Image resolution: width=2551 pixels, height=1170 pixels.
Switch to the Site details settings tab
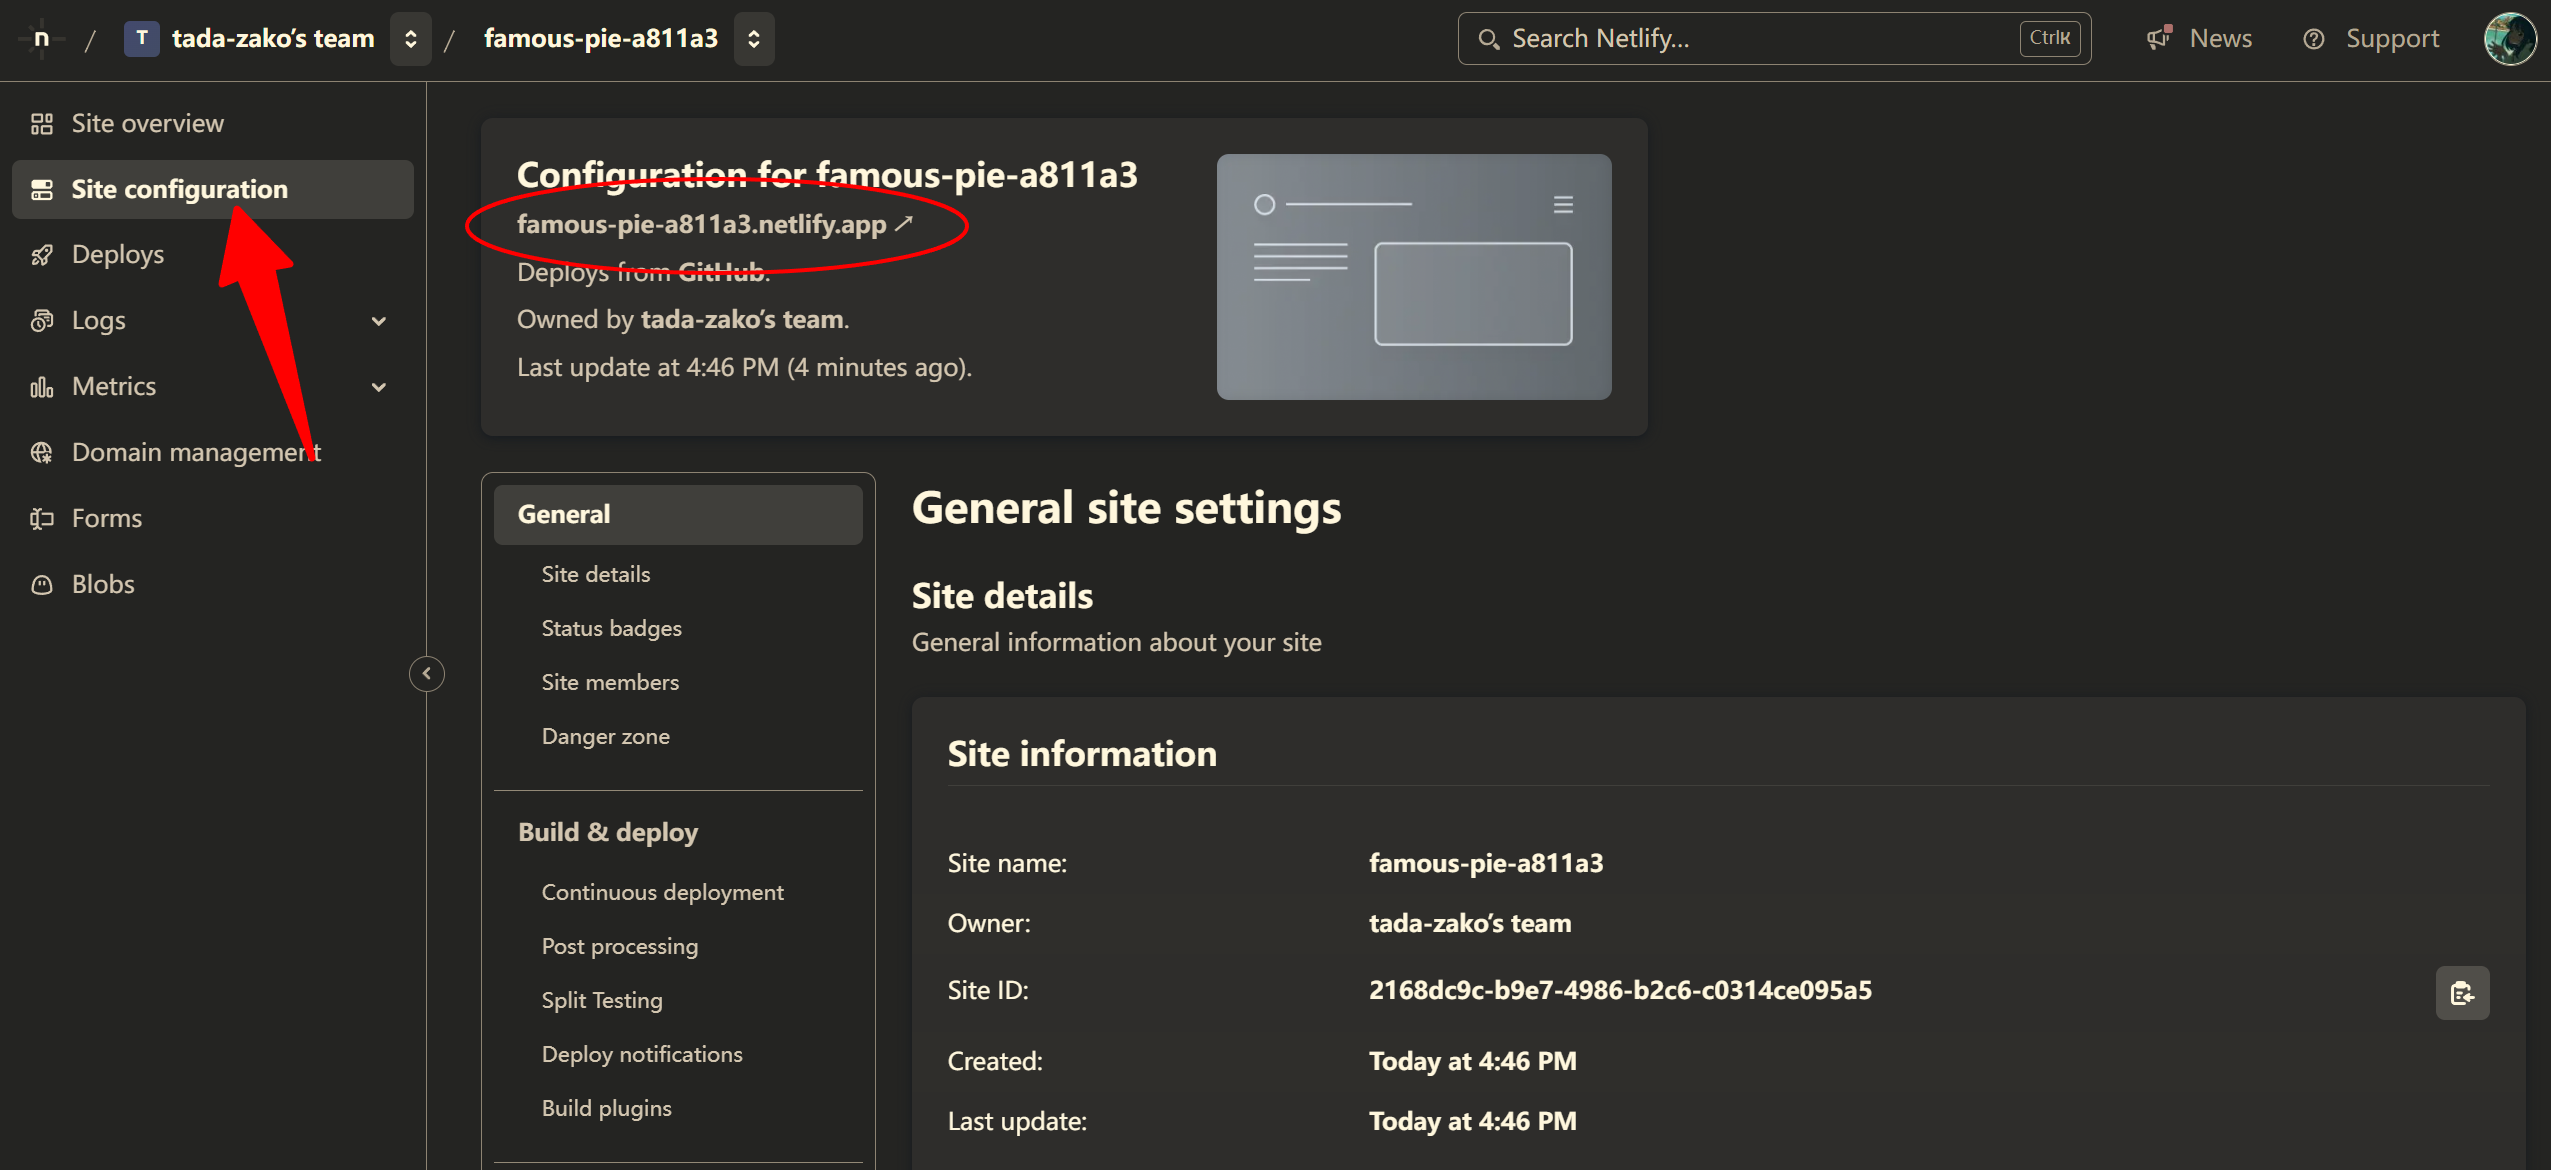pos(594,573)
